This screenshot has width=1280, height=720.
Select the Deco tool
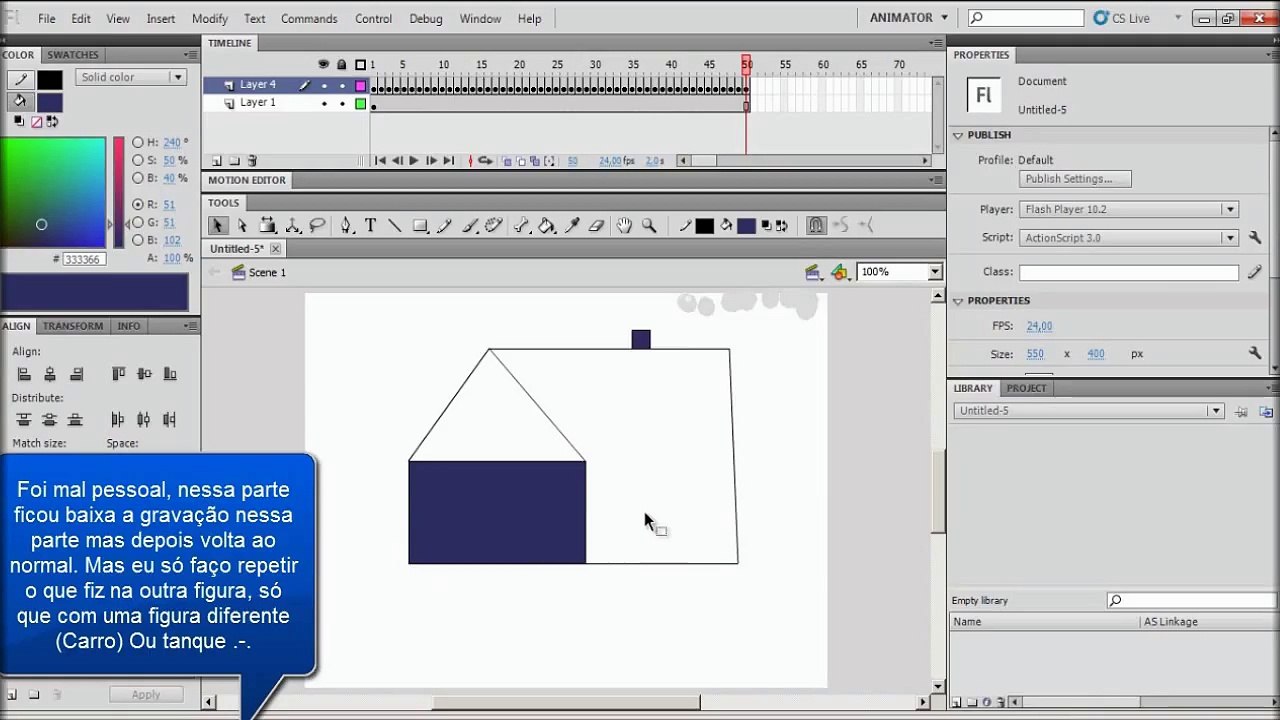(493, 226)
